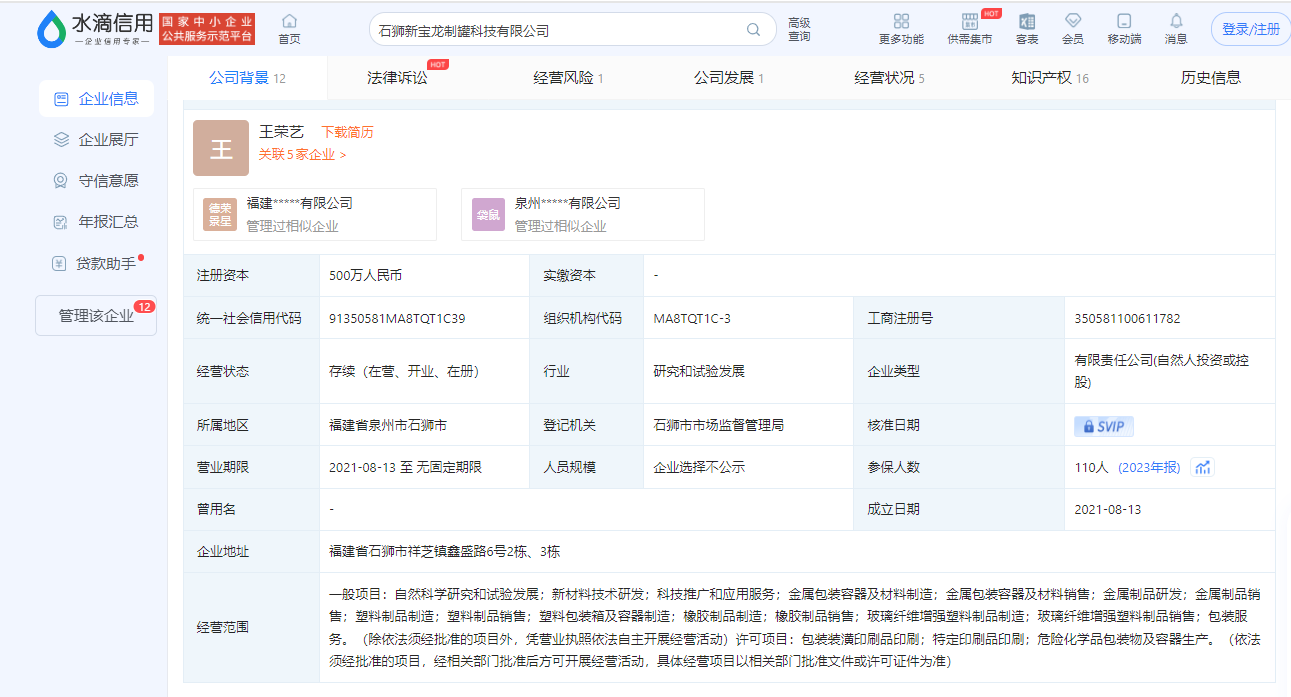Screen dimensions: 1291x697
Task: Select 企业展厅 in the sidebar
Action: tap(96, 140)
